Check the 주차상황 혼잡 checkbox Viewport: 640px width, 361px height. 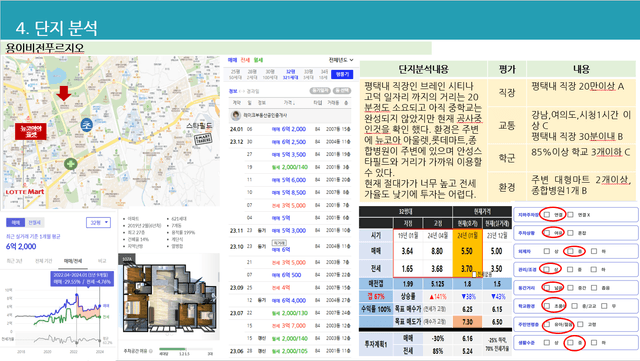click(570, 233)
